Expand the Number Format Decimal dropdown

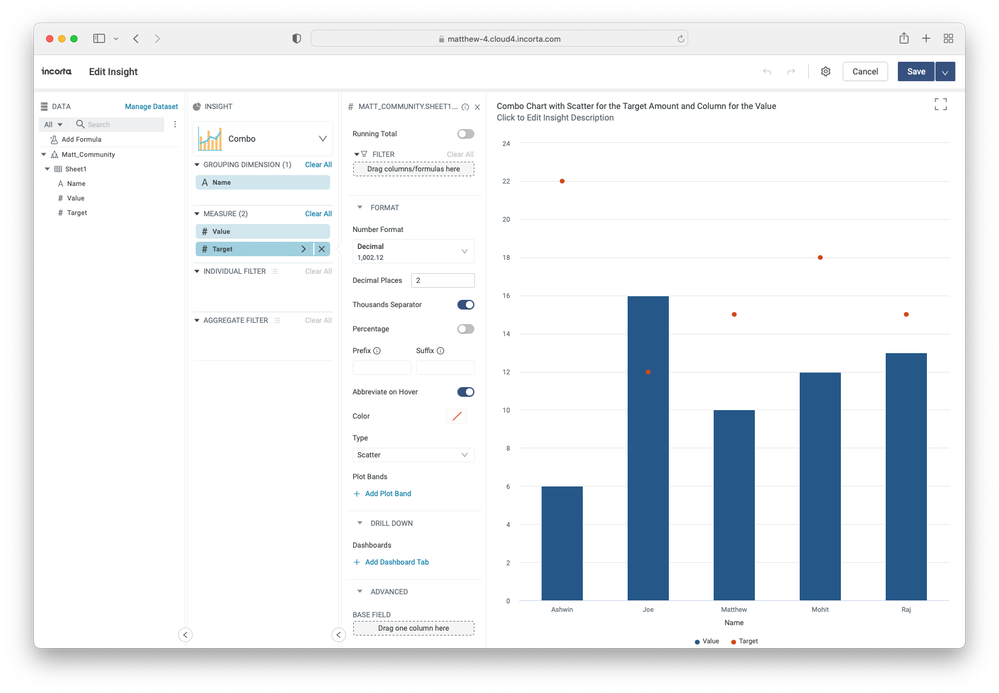coord(413,252)
